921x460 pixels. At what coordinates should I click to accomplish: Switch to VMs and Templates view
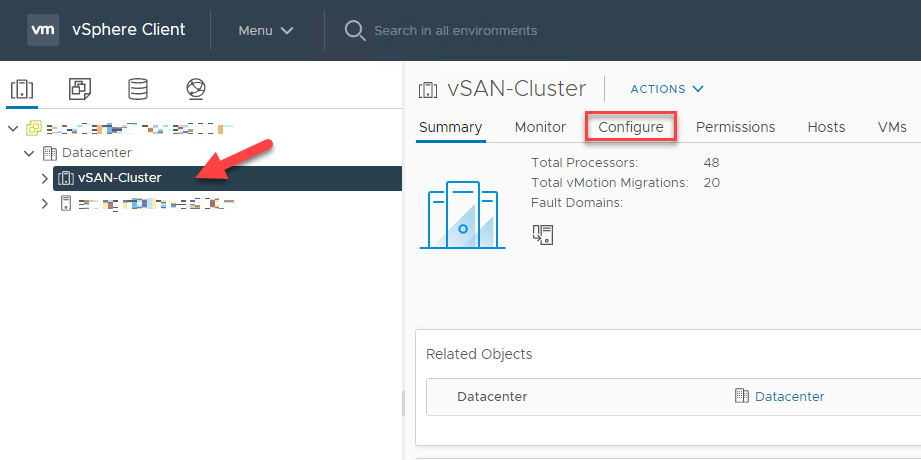tap(79, 89)
